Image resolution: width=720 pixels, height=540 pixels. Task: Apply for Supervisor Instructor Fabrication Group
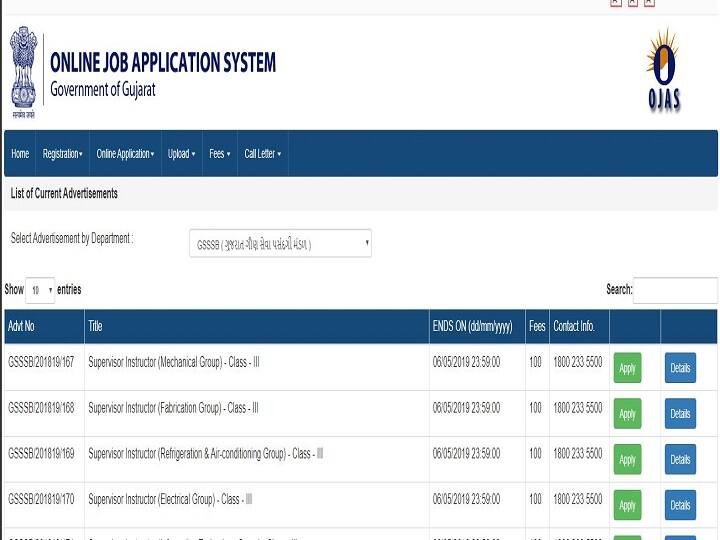click(x=627, y=414)
